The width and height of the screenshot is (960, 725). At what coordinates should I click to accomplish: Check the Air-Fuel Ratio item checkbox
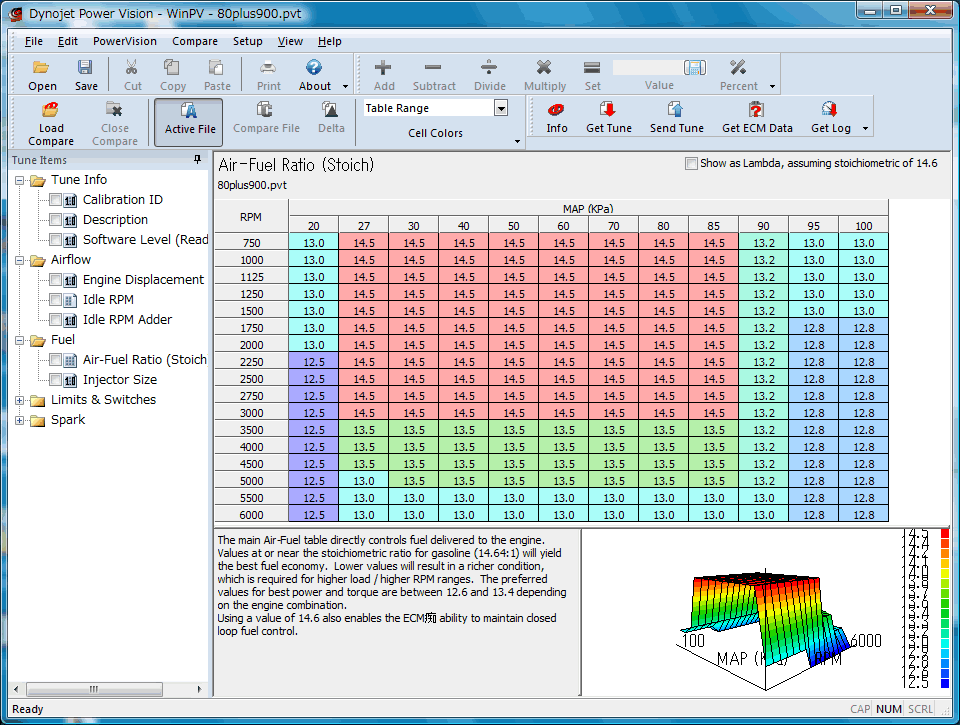[56, 359]
